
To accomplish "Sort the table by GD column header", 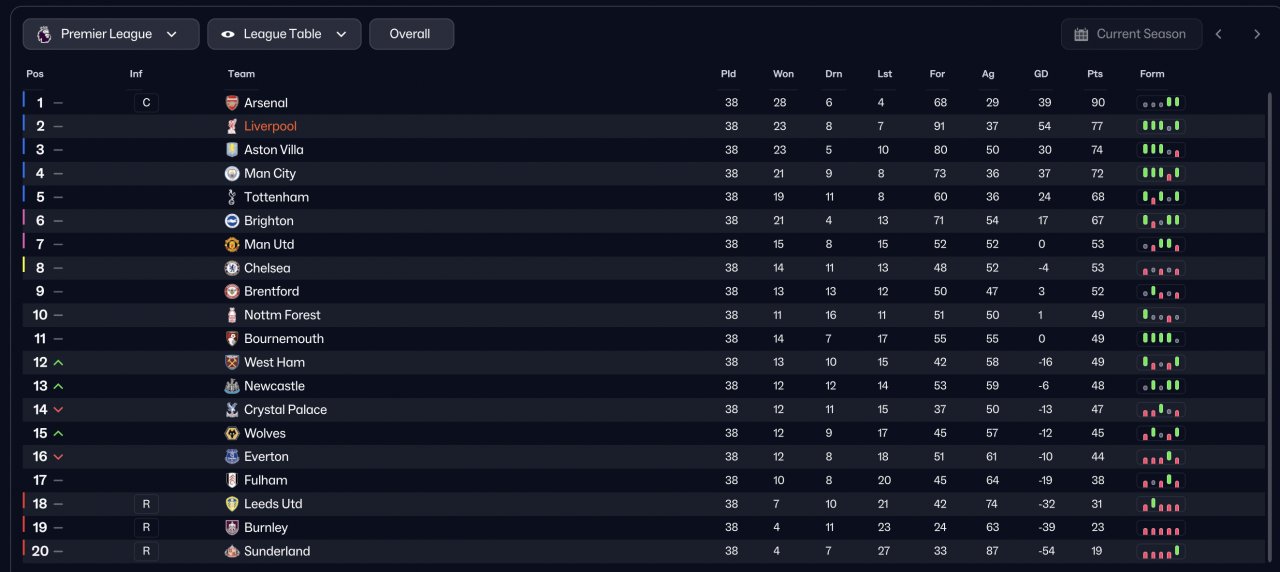I will [x=1041, y=74].
